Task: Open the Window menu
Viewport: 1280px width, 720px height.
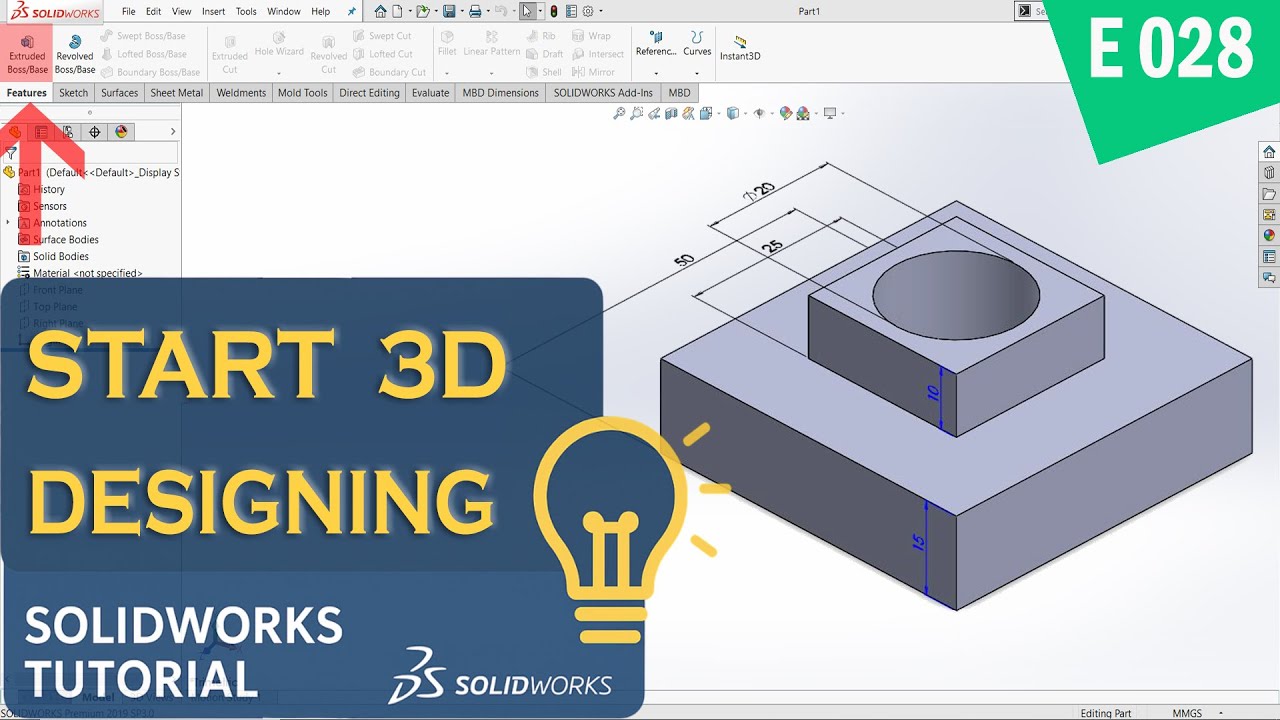Action: [x=284, y=12]
